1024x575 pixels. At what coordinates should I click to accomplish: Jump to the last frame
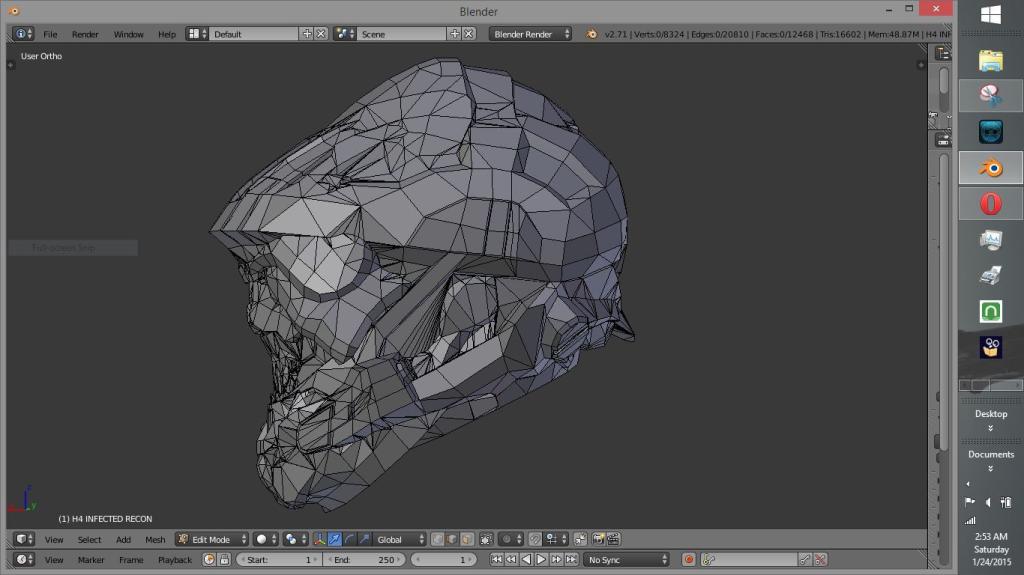571,559
